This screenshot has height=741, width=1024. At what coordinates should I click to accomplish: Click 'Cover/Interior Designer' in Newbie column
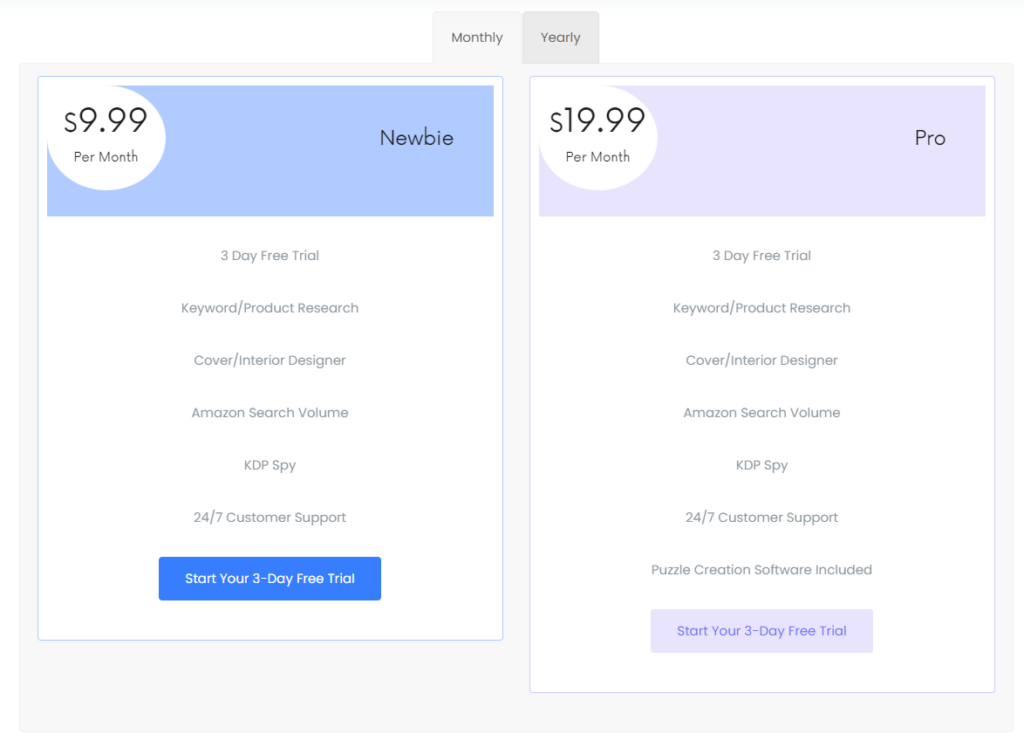click(x=269, y=360)
